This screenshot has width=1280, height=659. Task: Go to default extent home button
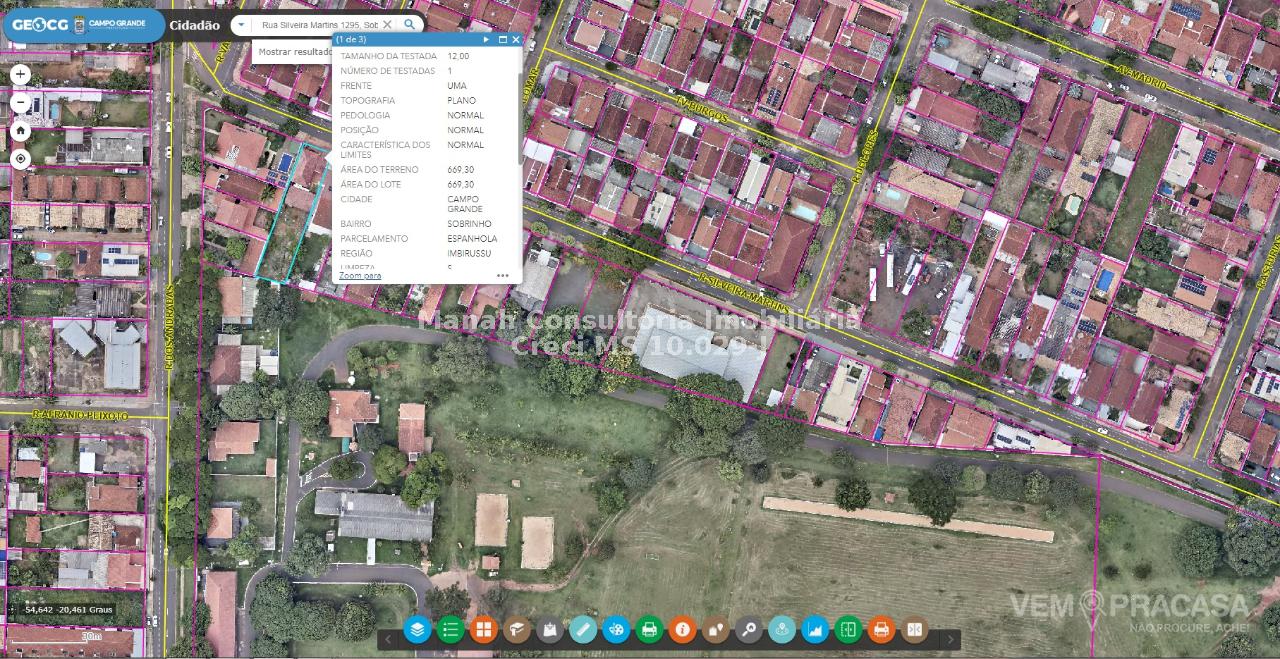click(21, 131)
